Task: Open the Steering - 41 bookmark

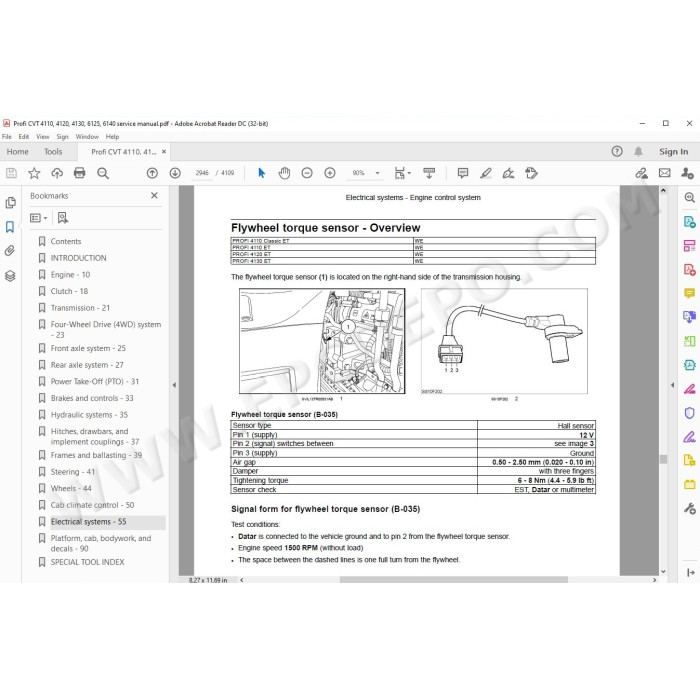Action: [x=72, y=472]
